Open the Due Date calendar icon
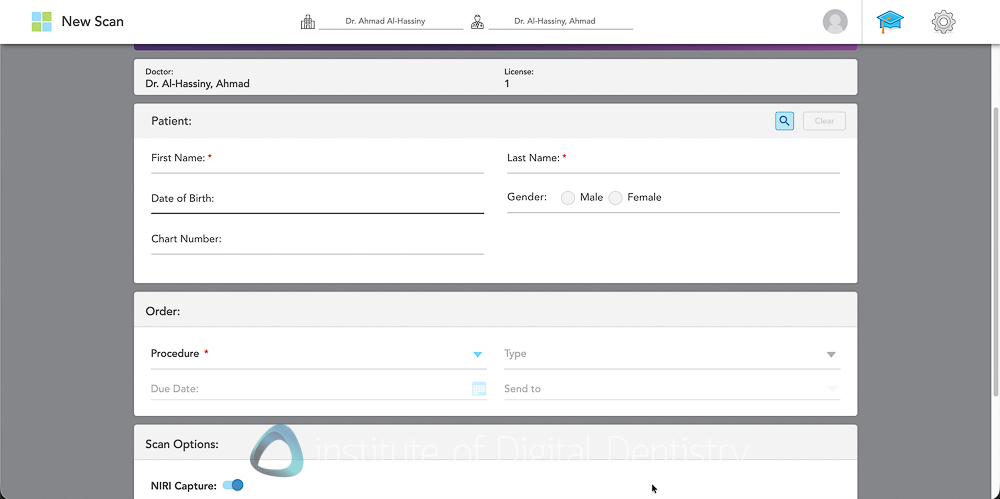 coord(479,389)
